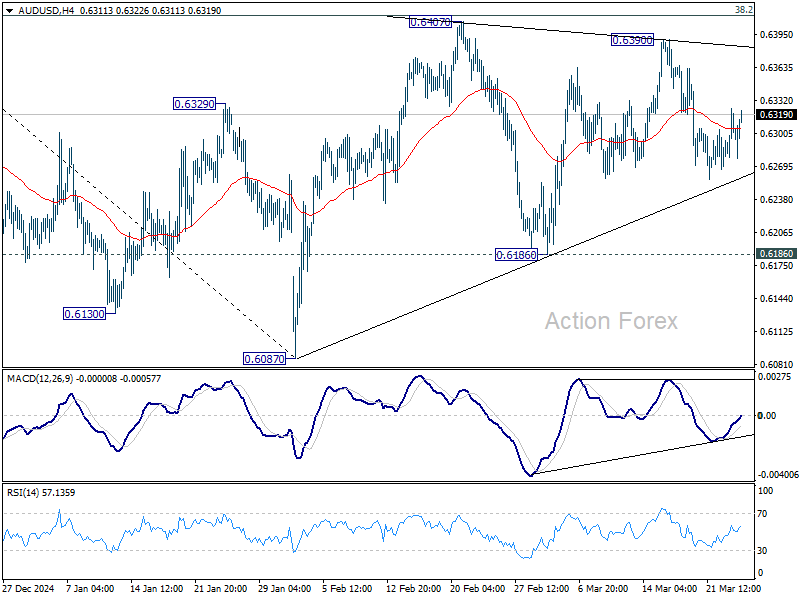
Task: Click the 7 Jan 04:00 date label
Action: pos(90,589)
